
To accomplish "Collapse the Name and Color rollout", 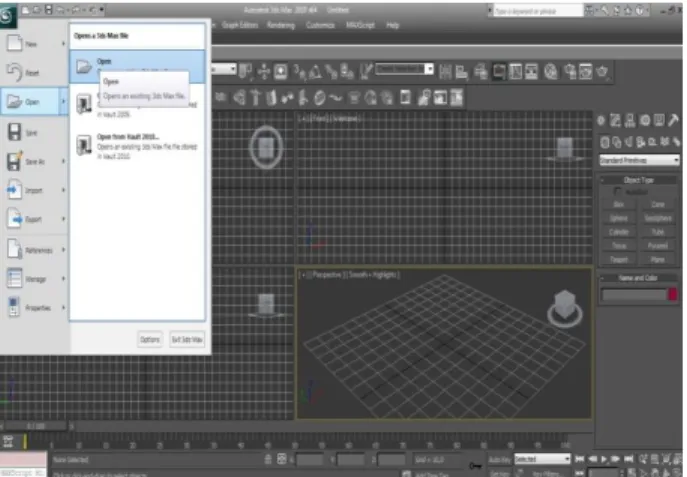I will point(638,278).
